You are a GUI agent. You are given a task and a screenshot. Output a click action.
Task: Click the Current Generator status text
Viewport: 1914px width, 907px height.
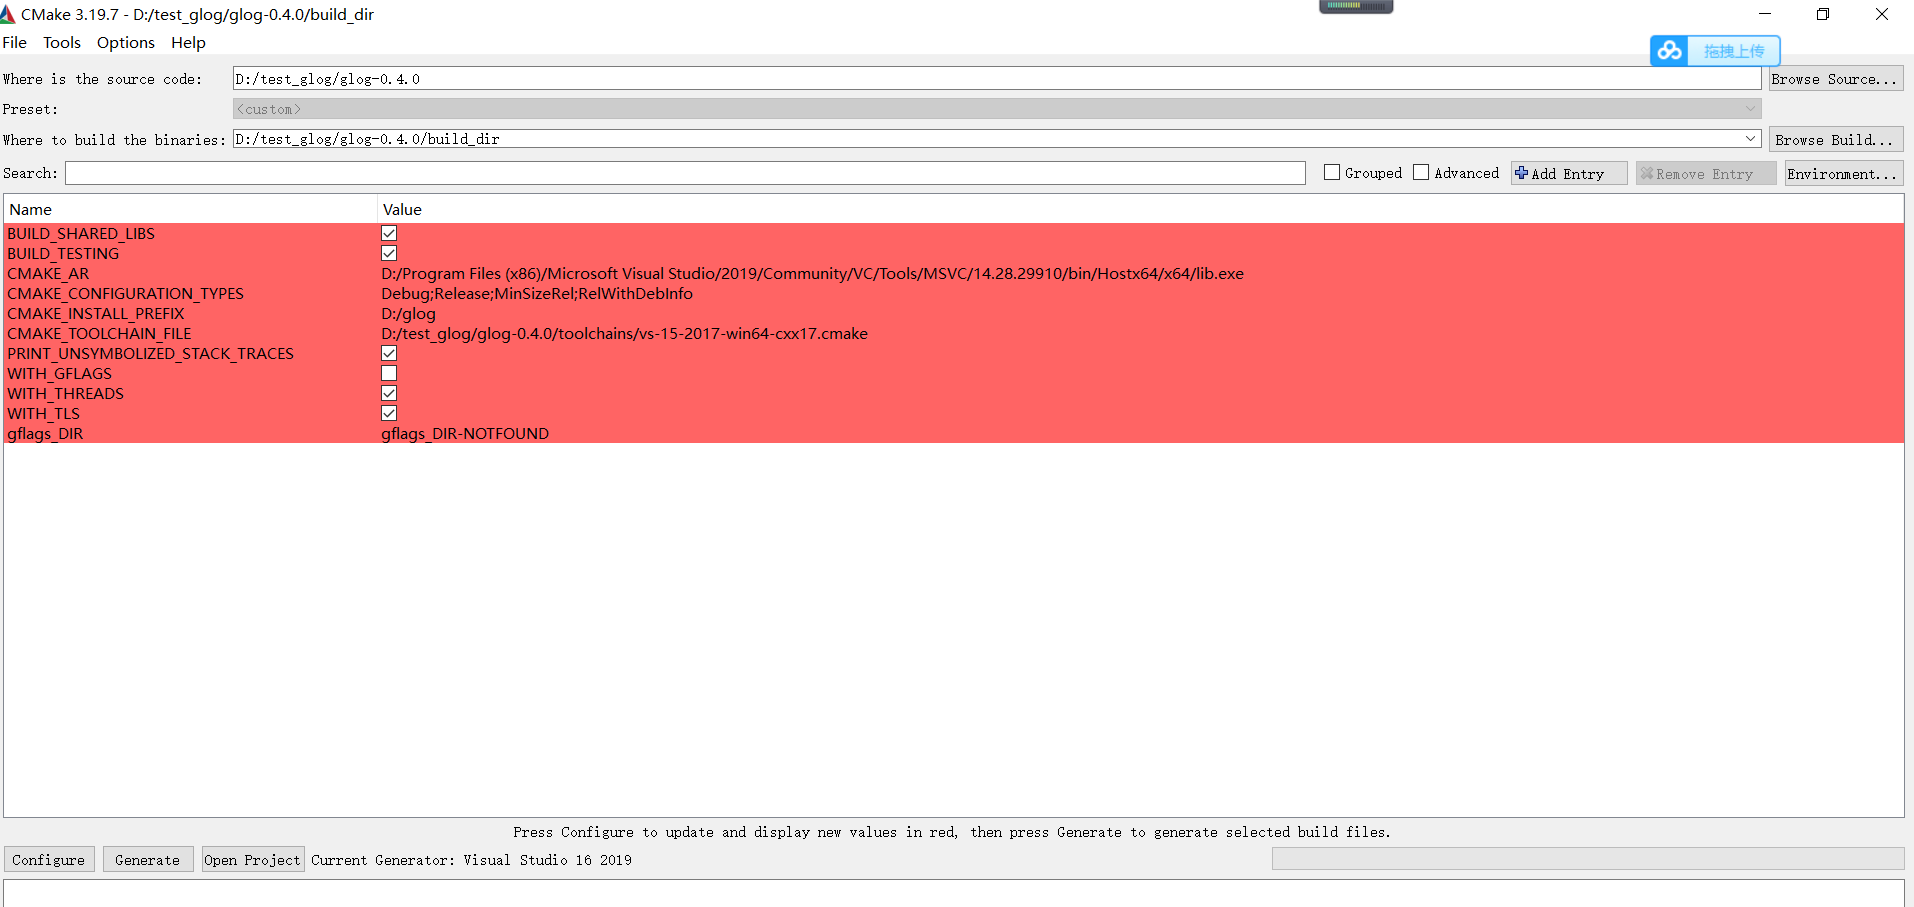tap(471, 860)
